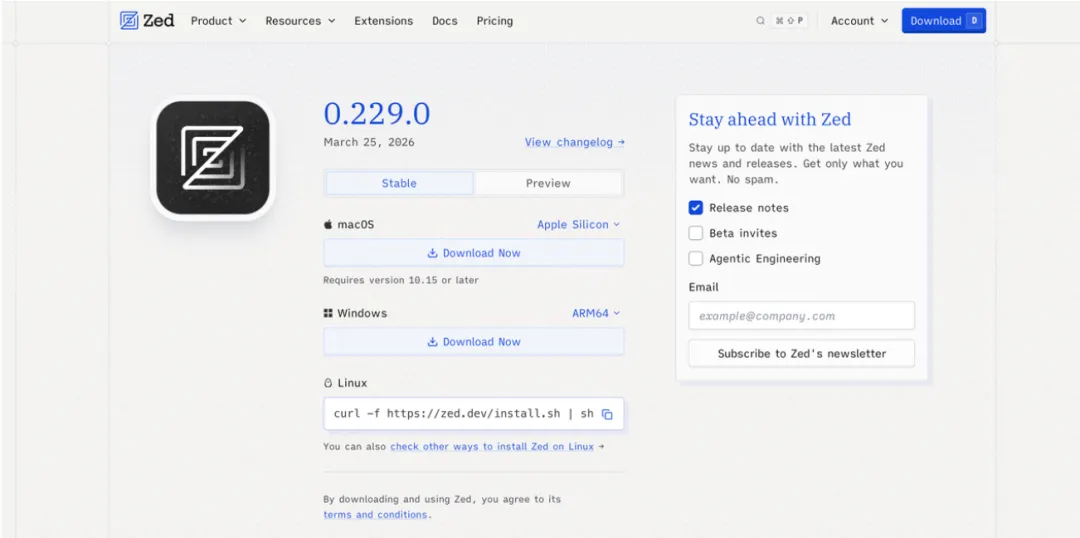Image resolution: width=1080 pixels, height=538 pixels.
Task: Click the header Download button
Action: point(944,21)
